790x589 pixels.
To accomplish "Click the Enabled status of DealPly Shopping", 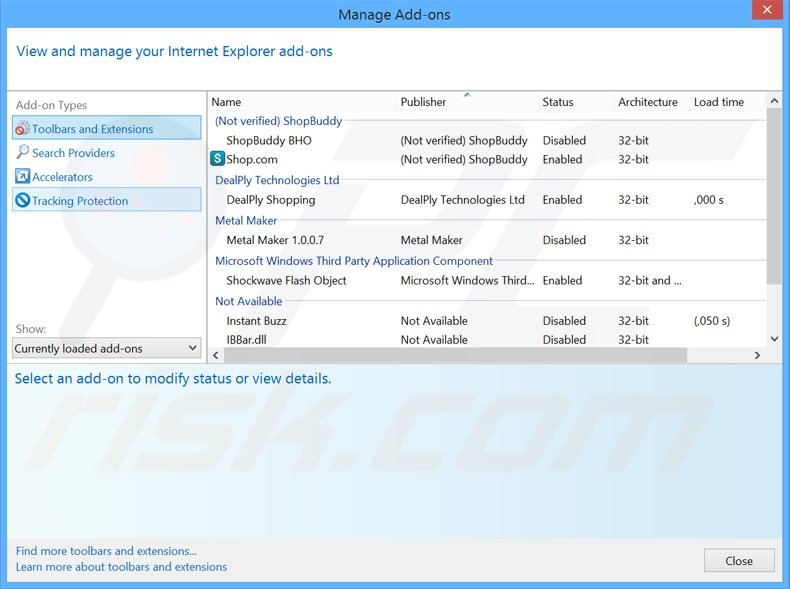I will [562, 200].
